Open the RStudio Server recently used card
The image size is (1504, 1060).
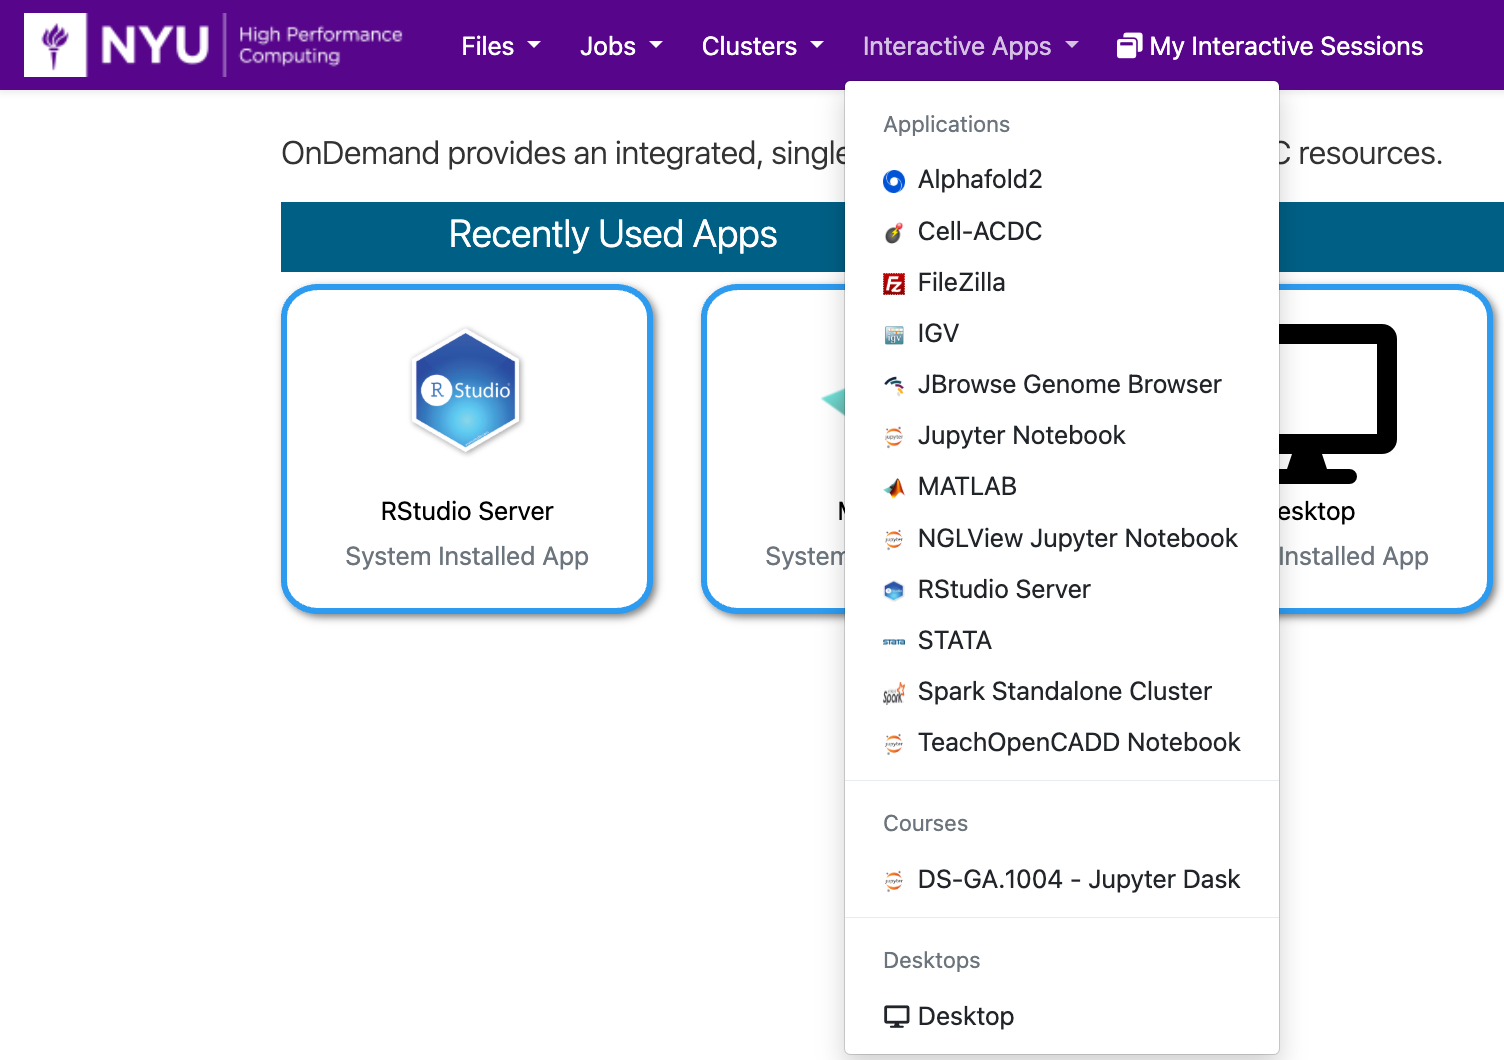467,449
